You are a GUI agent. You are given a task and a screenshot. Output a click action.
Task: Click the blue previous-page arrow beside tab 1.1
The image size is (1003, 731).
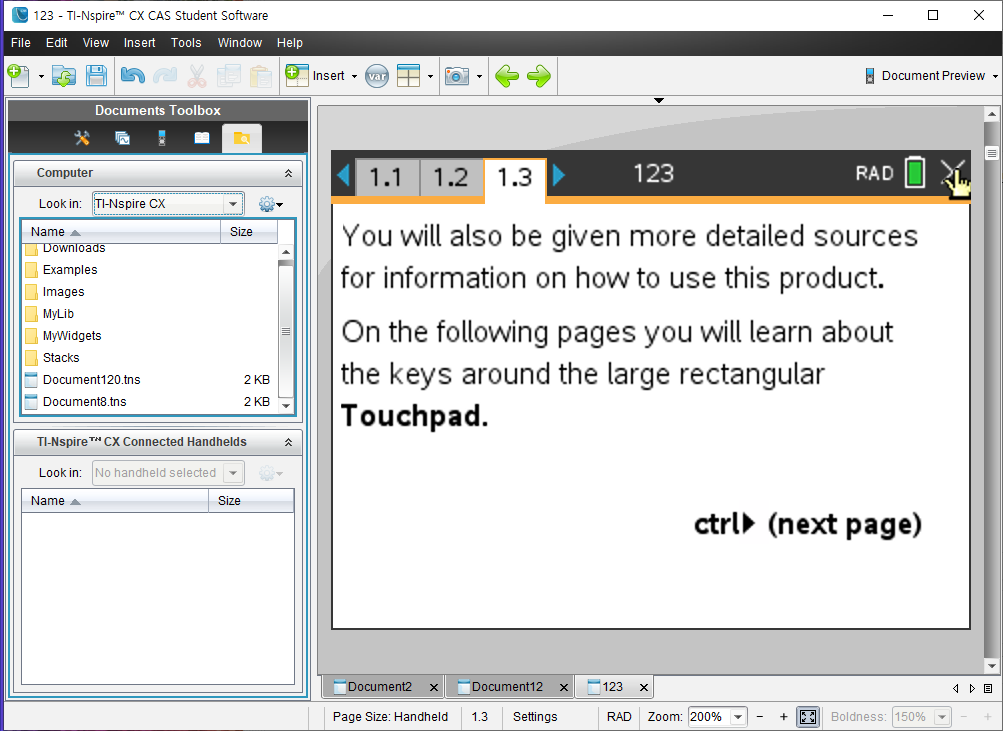(x=344, y=175)
